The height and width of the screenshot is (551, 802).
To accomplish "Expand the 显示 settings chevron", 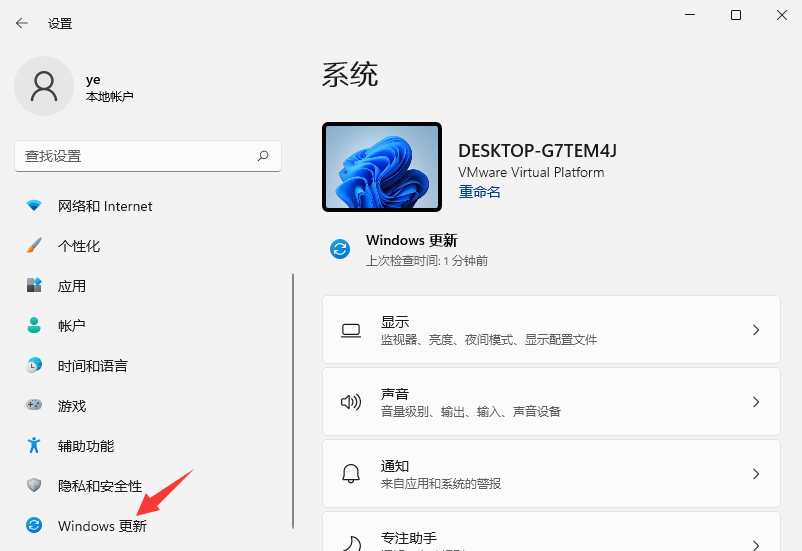I will coord(755,330).
